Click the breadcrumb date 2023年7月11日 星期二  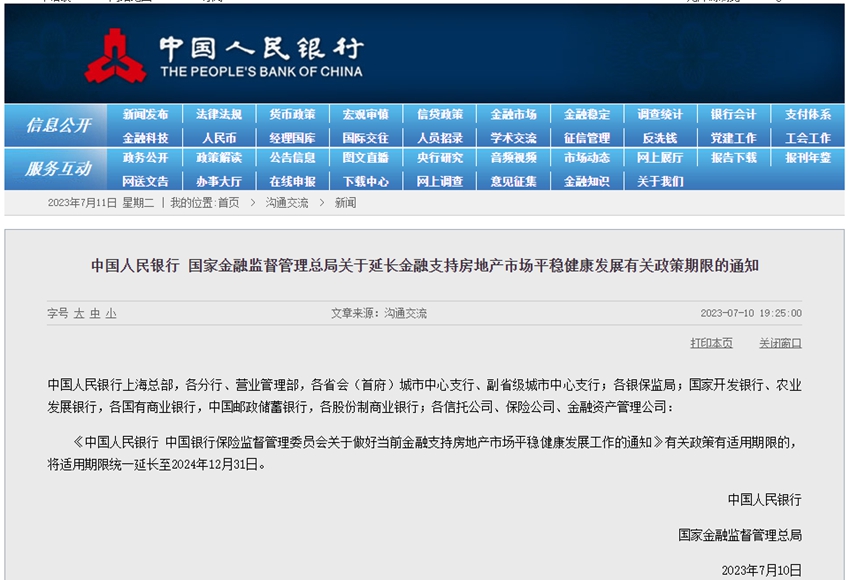(101, 203)
